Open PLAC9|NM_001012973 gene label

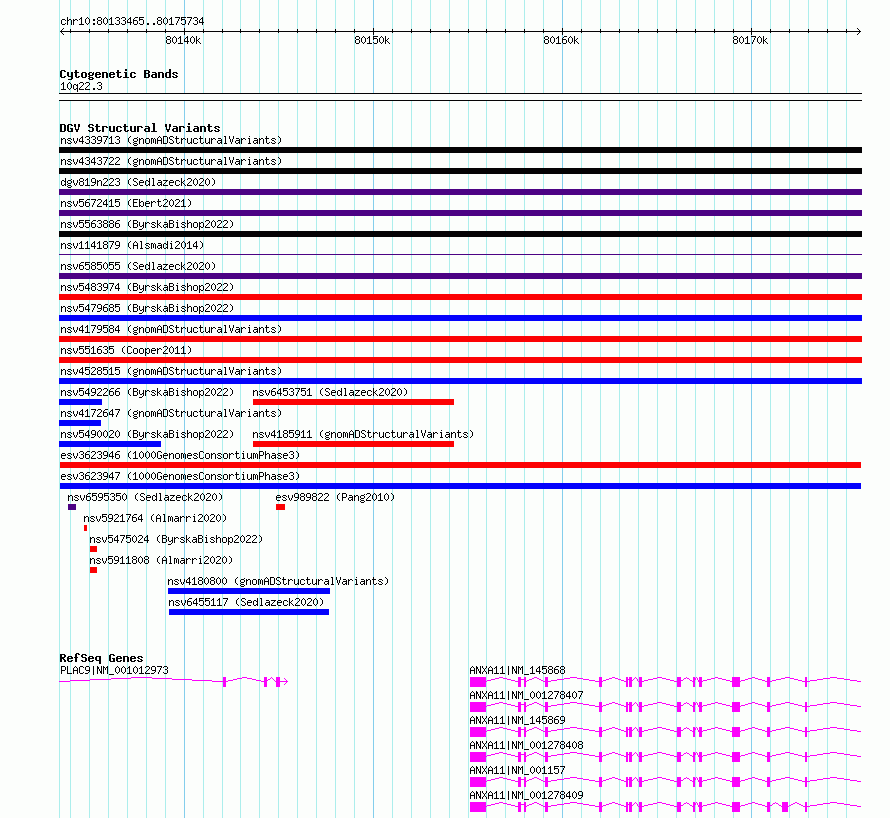(x=114, y=670)
